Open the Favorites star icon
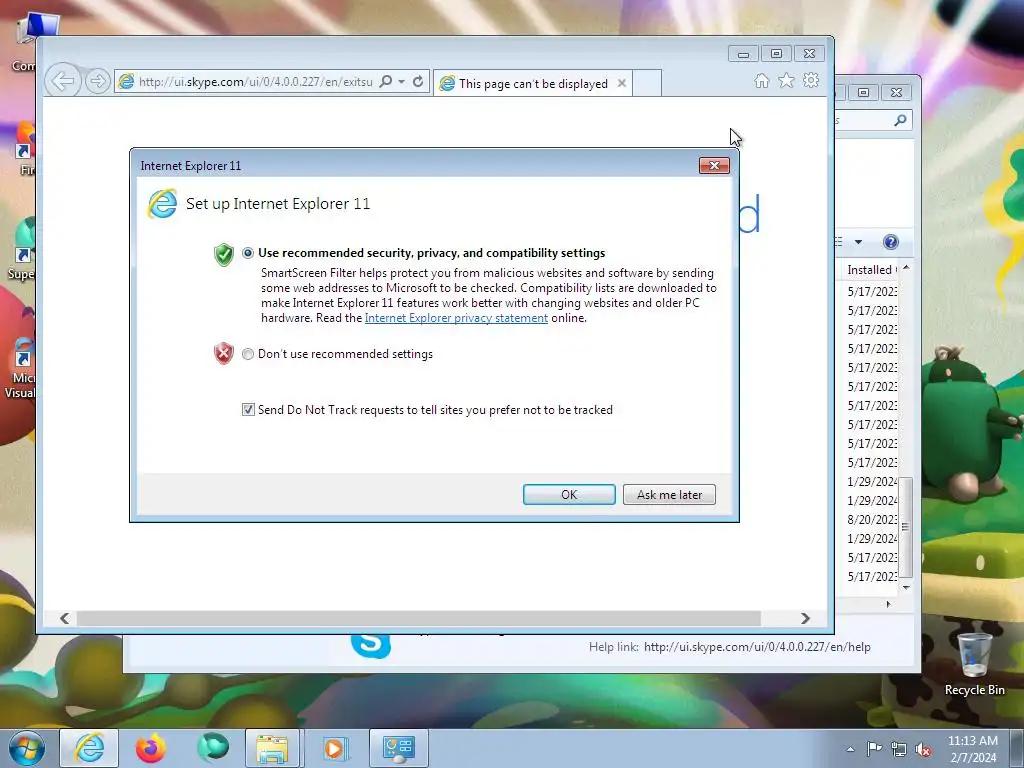This screenshot has height=768, width=1024. 786,80
